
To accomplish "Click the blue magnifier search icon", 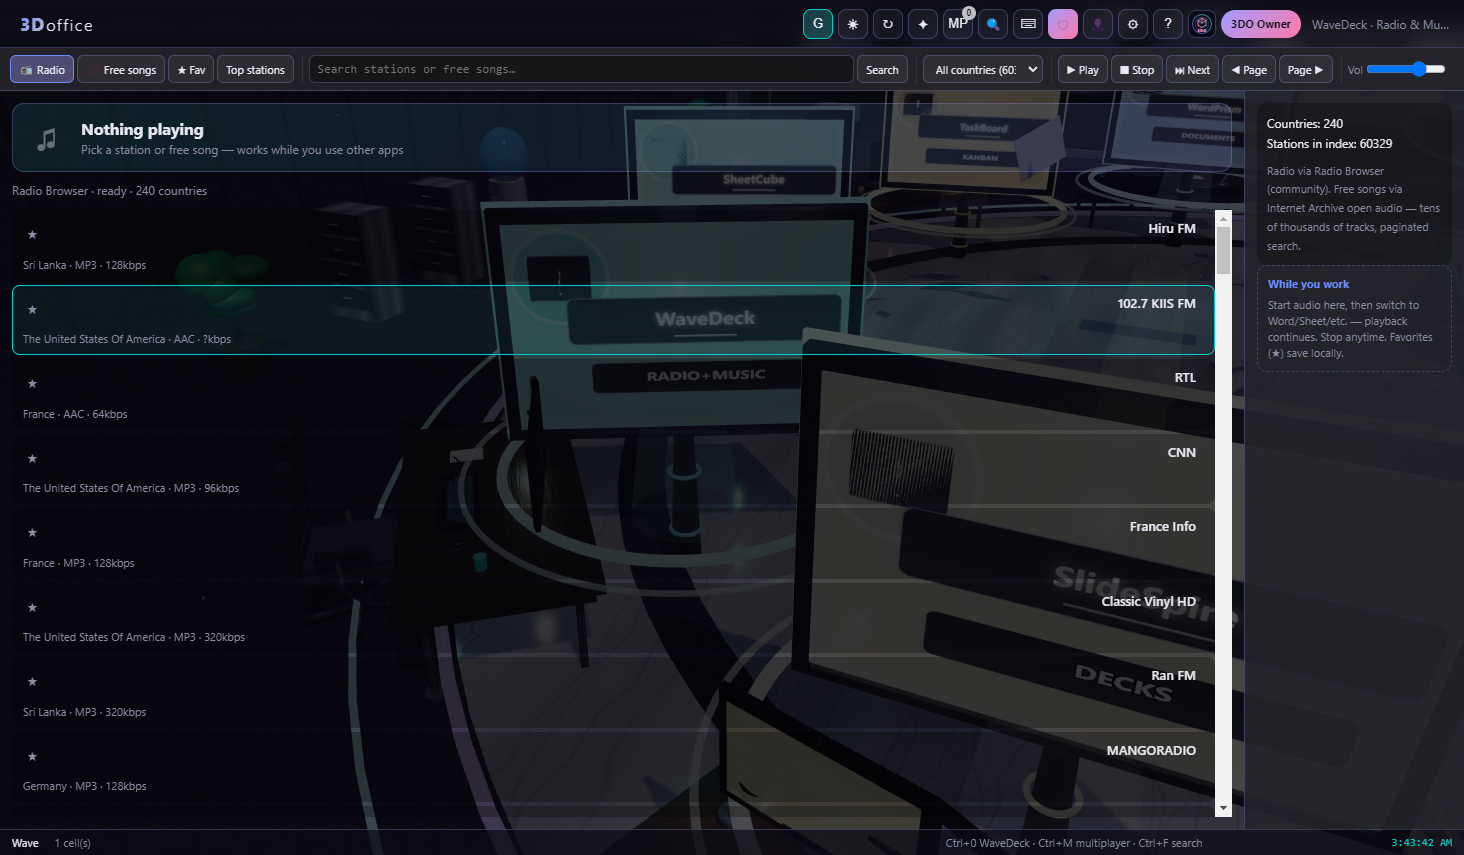I will coord(993,24).
